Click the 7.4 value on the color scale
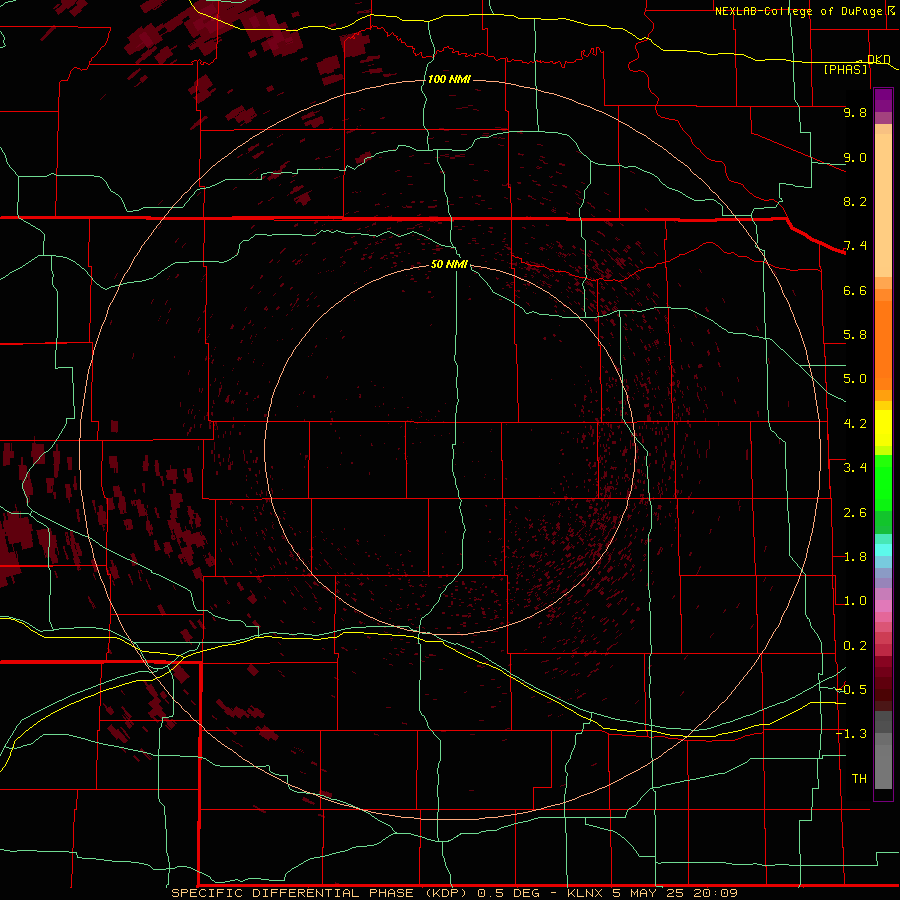 click(855, 246)
